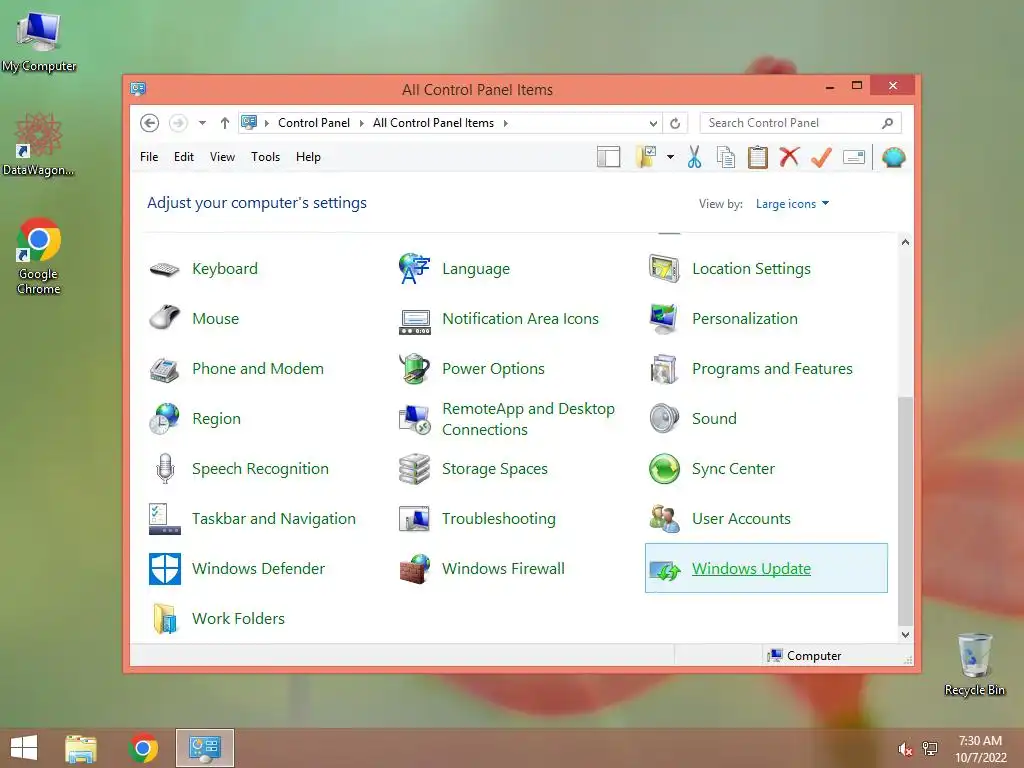Open Windows Firewall brick wall icon
This screenshot has width=1024, height=768.
[x=414, y=569]
